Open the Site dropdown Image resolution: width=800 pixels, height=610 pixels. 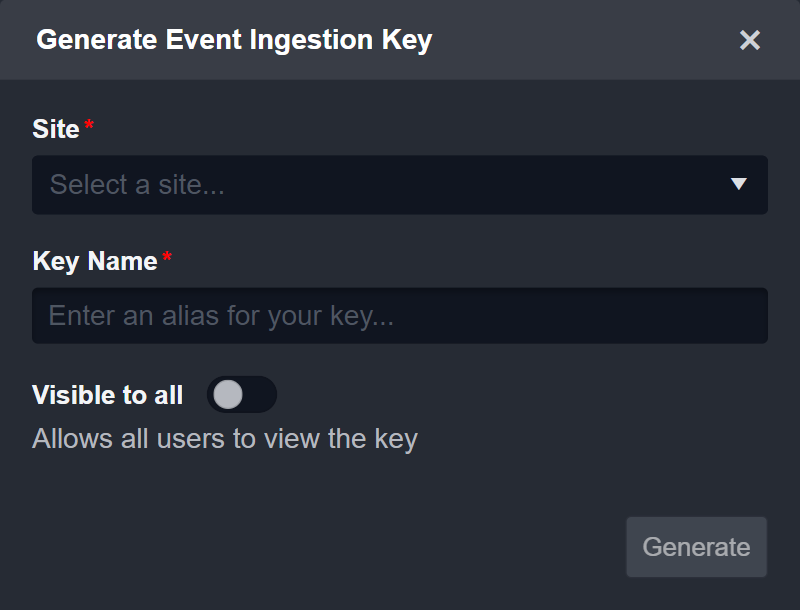[x=400, y=185]
